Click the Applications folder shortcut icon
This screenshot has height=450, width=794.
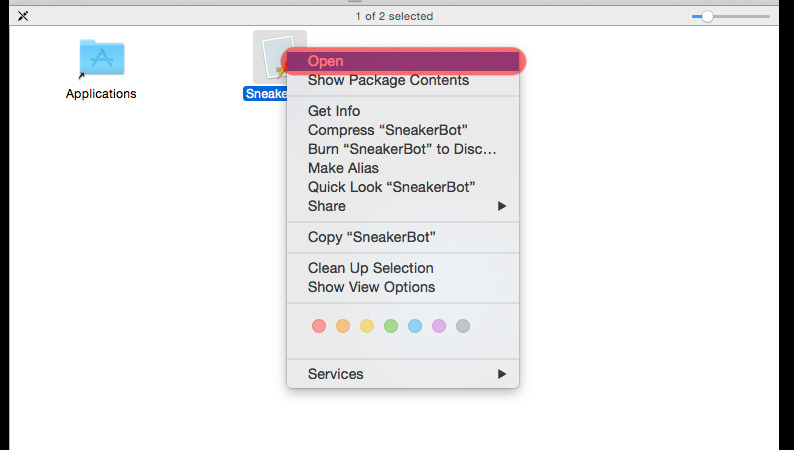click(x=101, y=60)
